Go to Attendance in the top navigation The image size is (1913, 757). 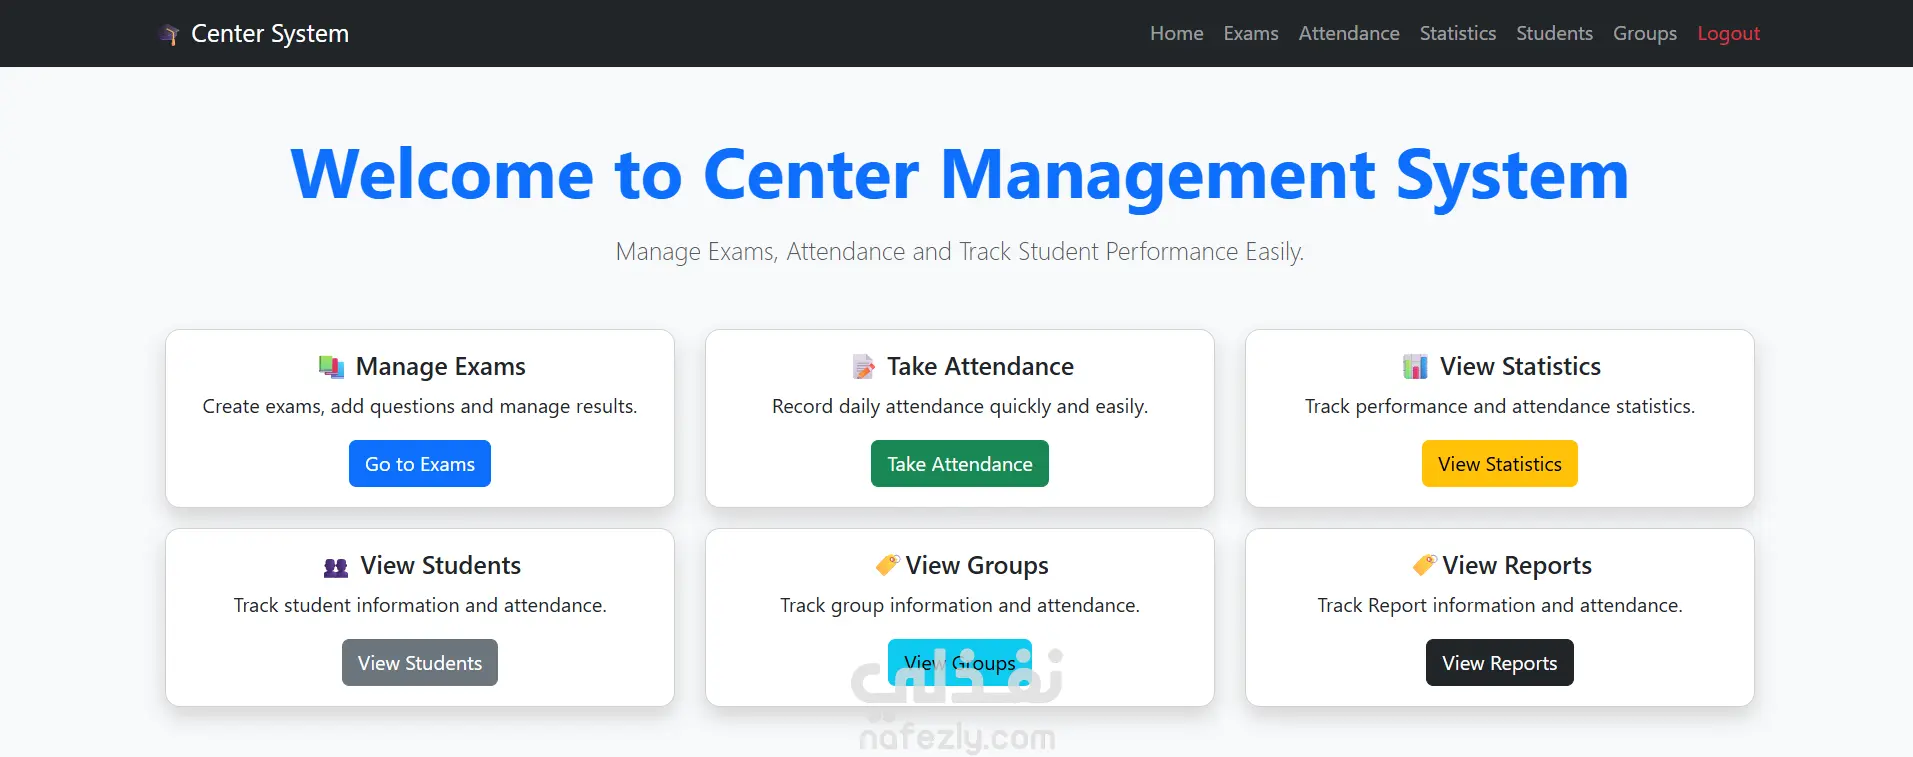point(1348,34)
